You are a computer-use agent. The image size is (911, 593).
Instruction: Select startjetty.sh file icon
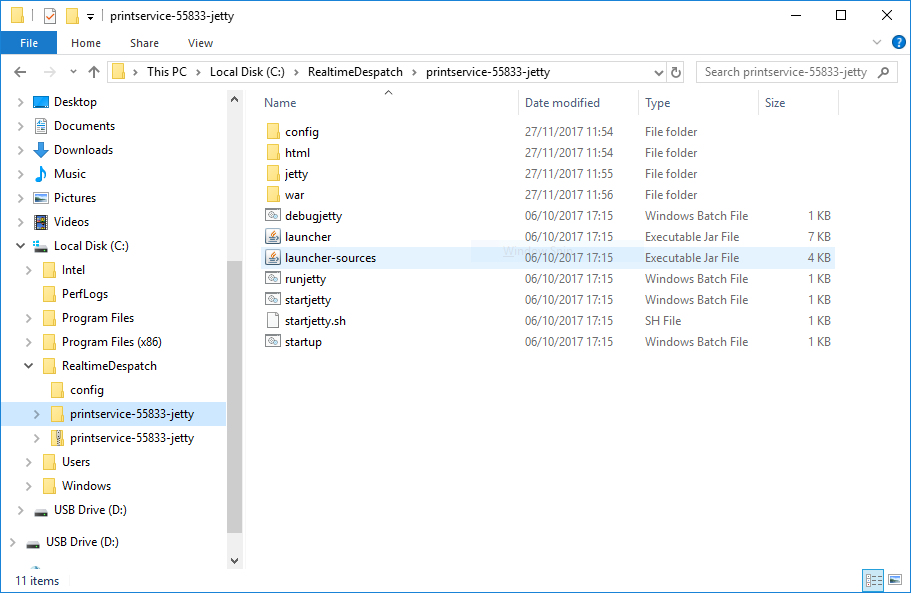(x=273, y=320)
